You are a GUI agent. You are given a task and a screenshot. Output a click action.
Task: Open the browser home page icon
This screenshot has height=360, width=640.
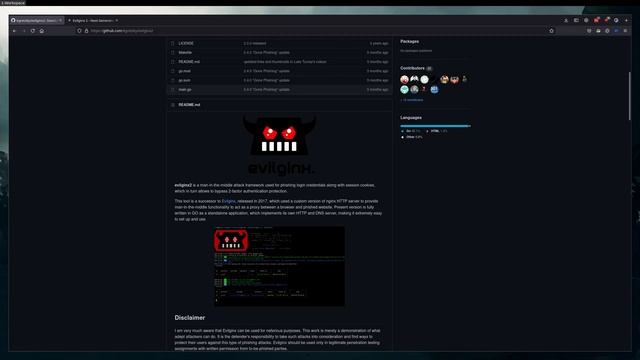tap(42, 31)
